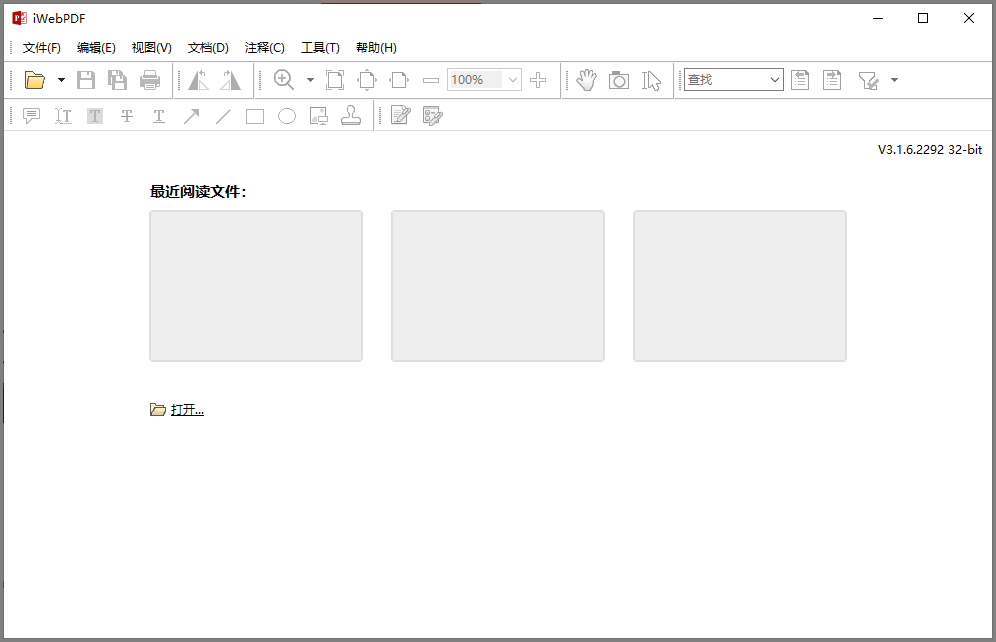Rotate page counterclockwise
This screenshot has width=996, height=642.
(x=198, y=80)
